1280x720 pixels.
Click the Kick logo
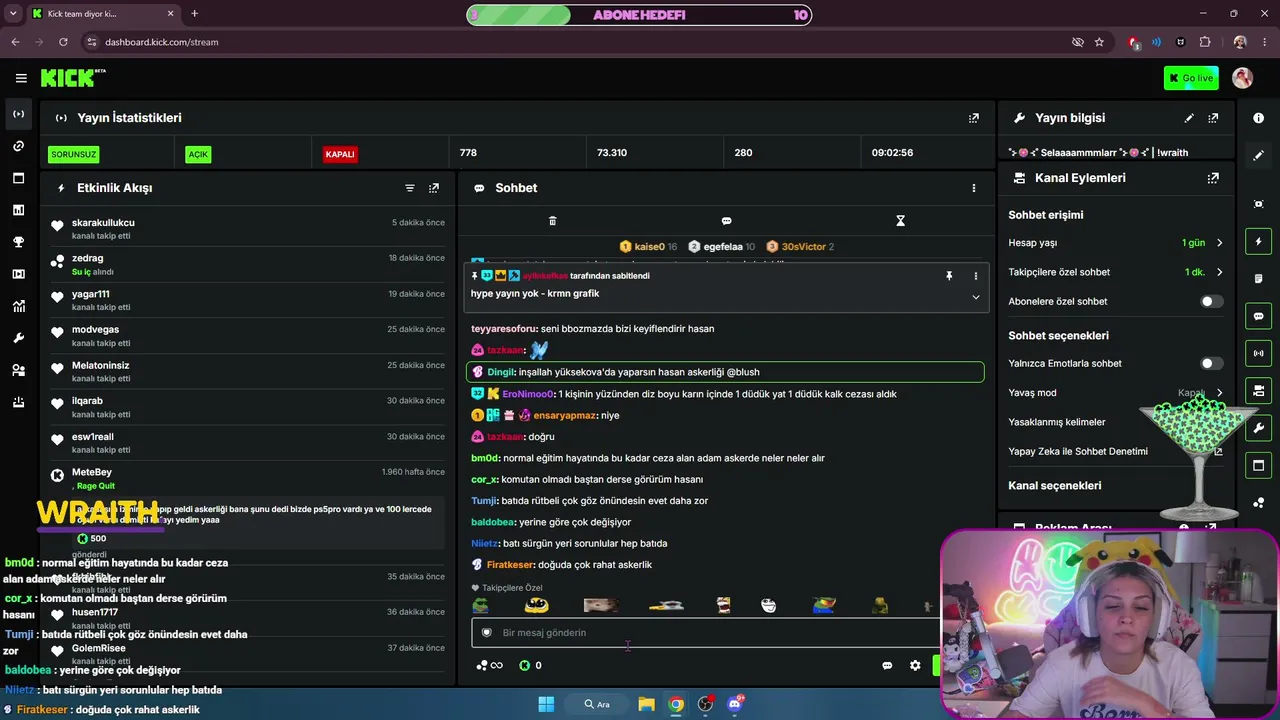coord(73,78)
